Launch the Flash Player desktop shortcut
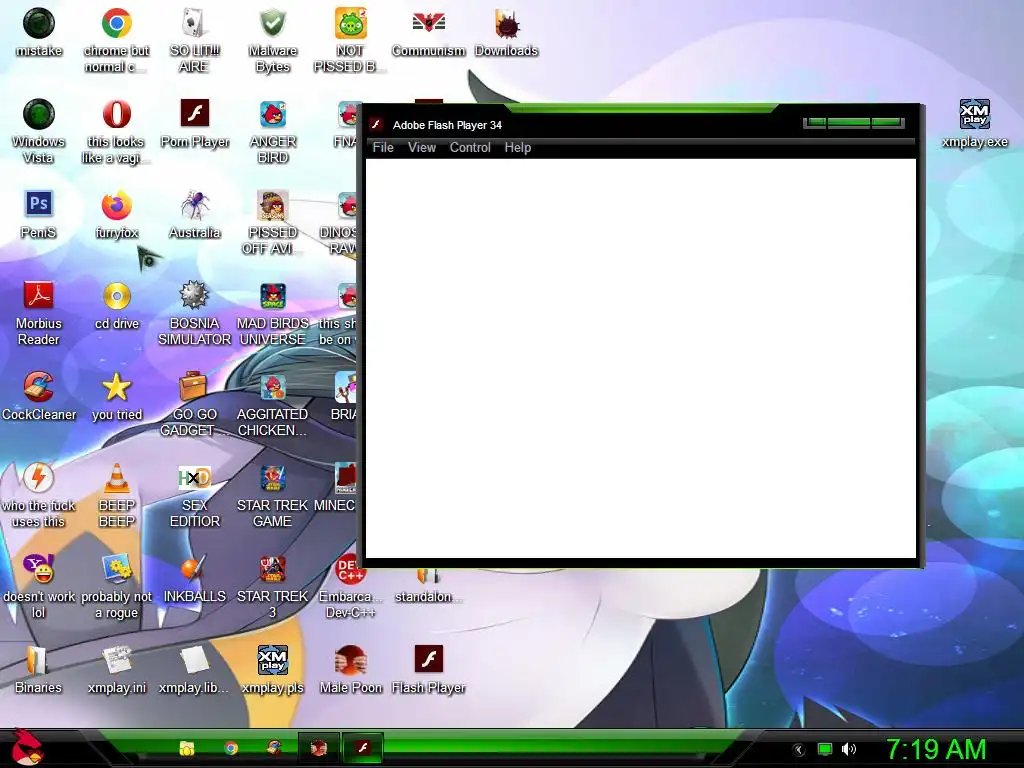This screenshot has height=768, width=1024. [428, 669]
